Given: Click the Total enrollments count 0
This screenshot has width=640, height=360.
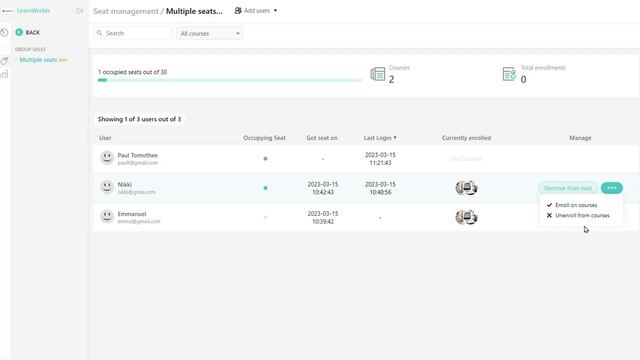Looking at the screenshot, I should pos(523,80).
